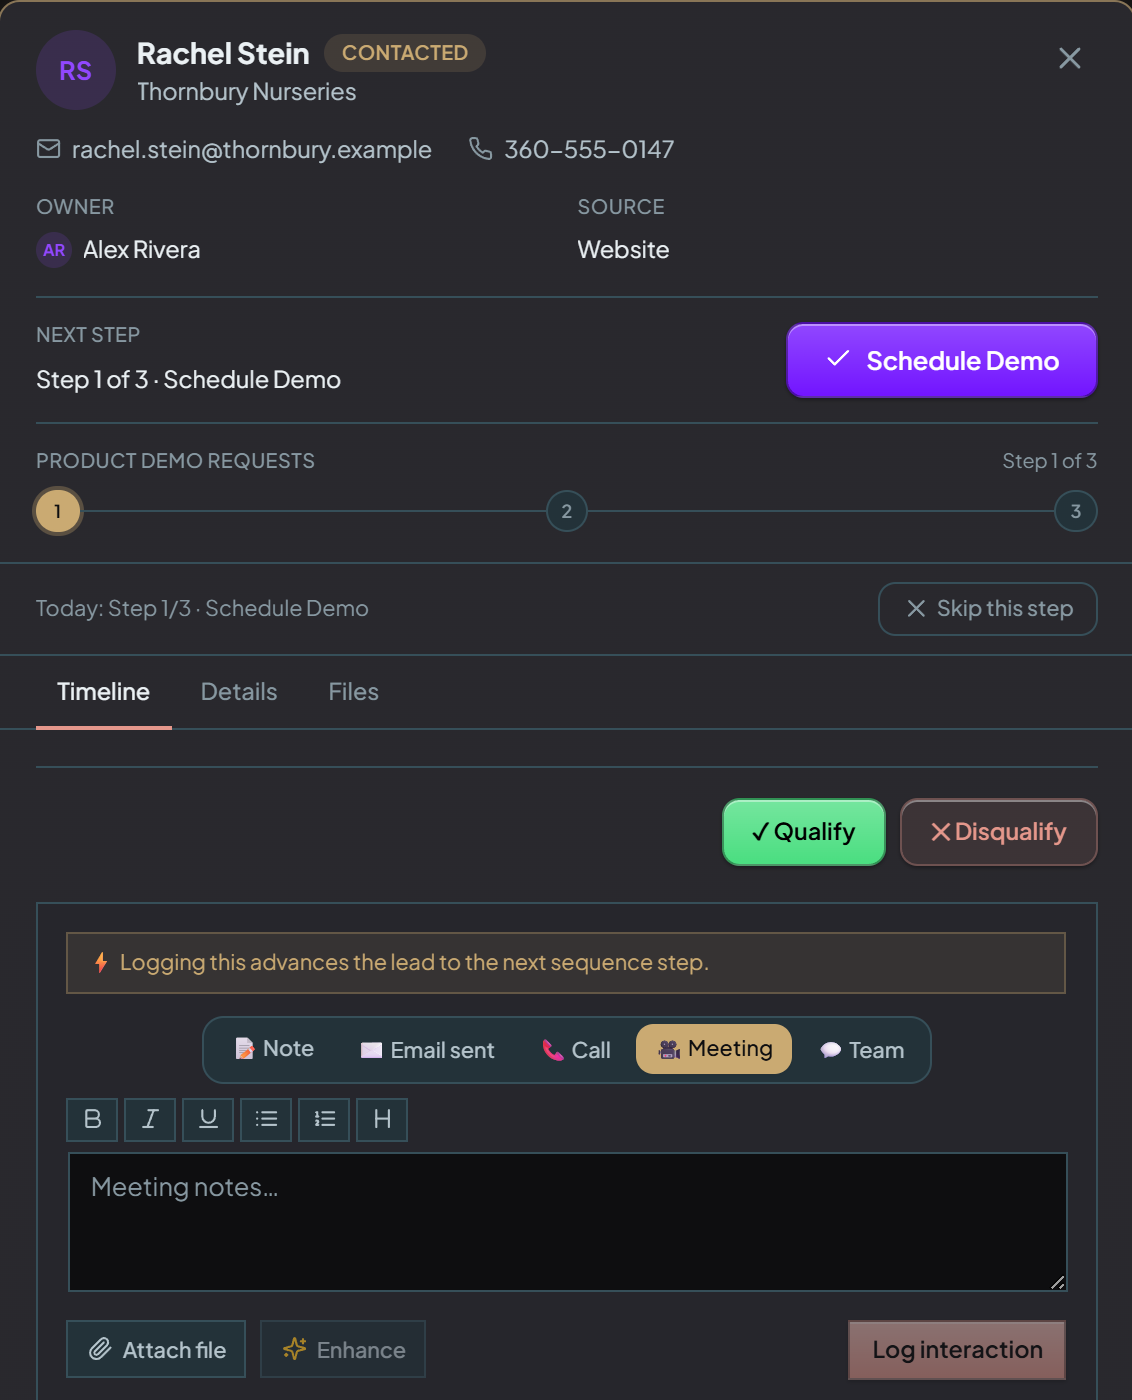Screen dimensions: 1132x1400
Task: Apply italic formatting to notes
Action: (x=150, y=1119)
